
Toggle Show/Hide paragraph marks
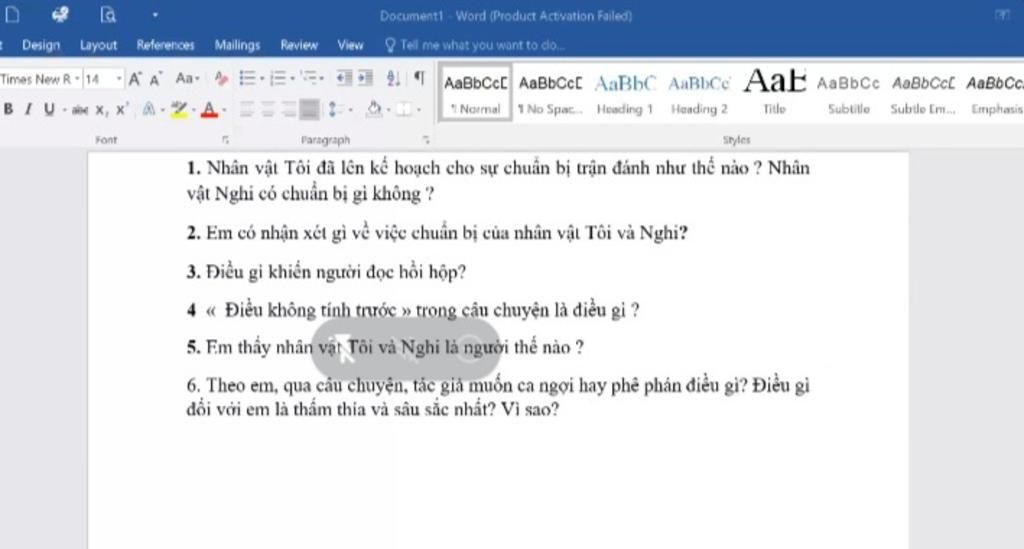[x=419, y=78]
